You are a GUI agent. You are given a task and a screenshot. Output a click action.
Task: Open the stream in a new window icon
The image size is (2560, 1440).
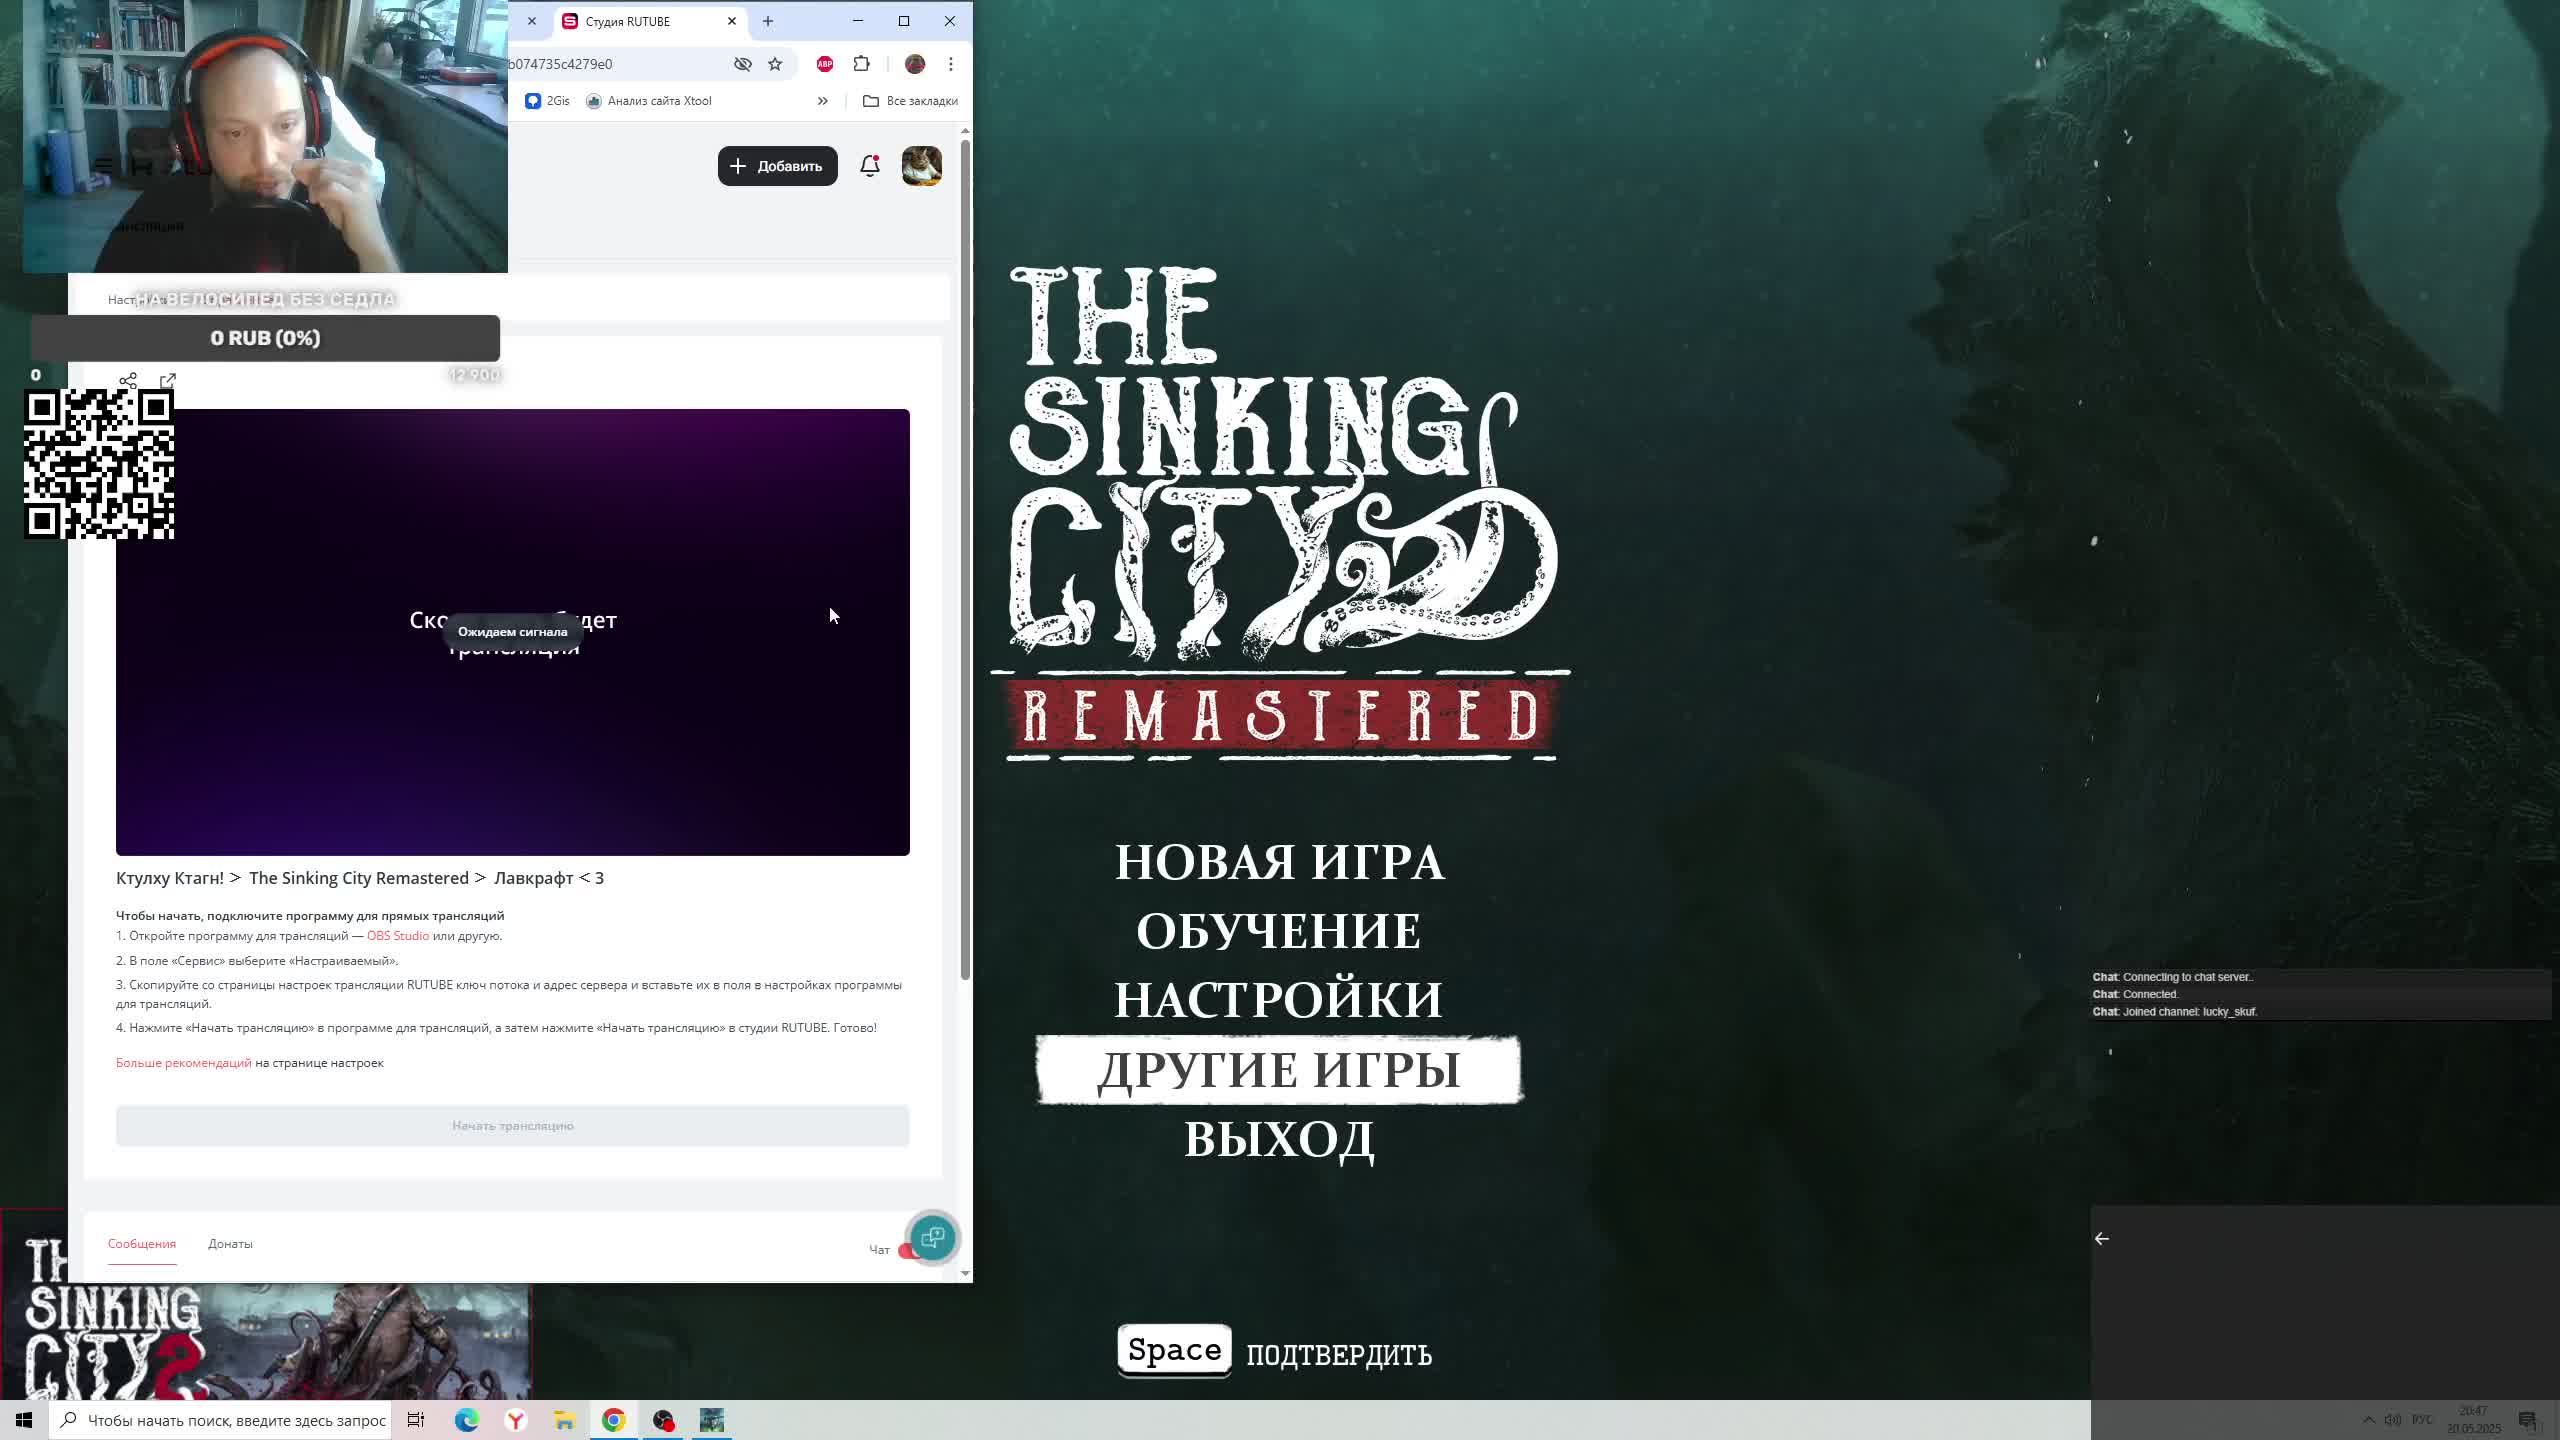(x=168, y=381)
